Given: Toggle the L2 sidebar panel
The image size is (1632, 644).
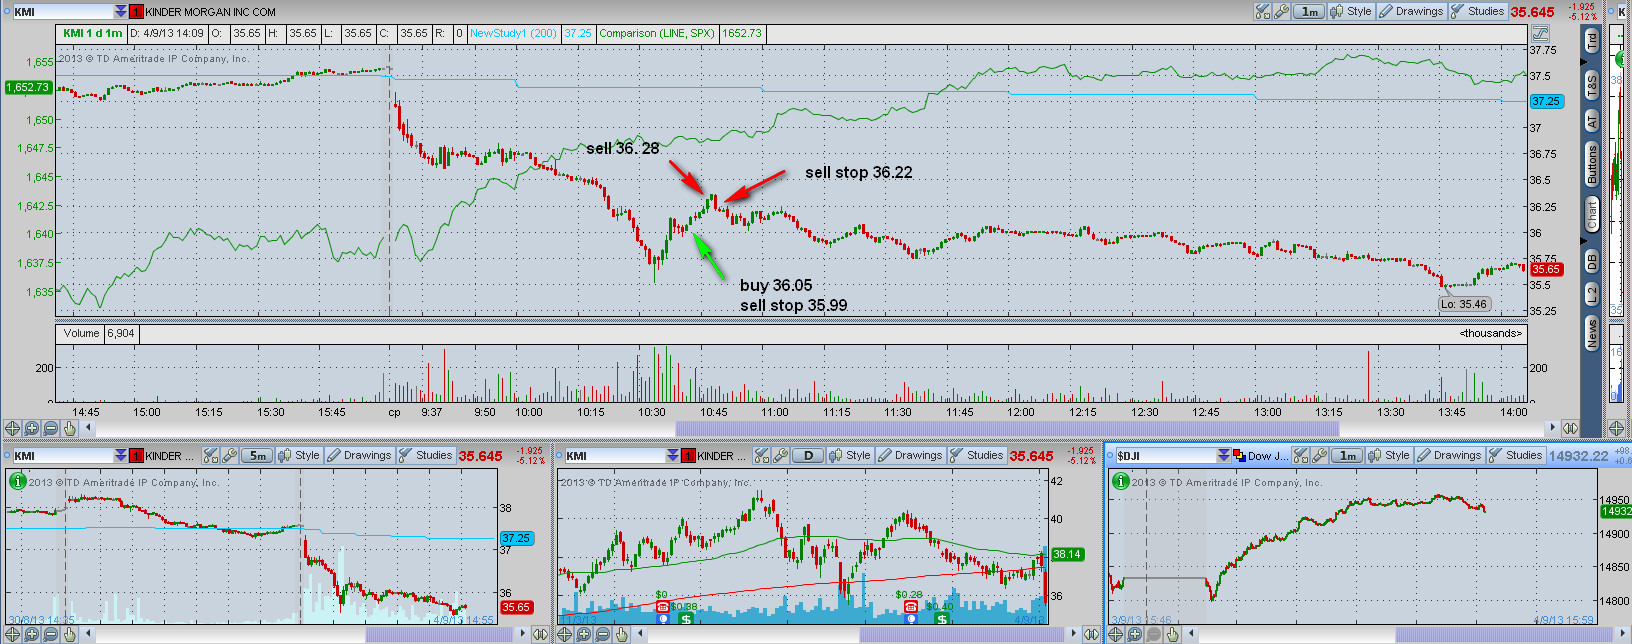Looking at the screenshot, I should 1591,294.
